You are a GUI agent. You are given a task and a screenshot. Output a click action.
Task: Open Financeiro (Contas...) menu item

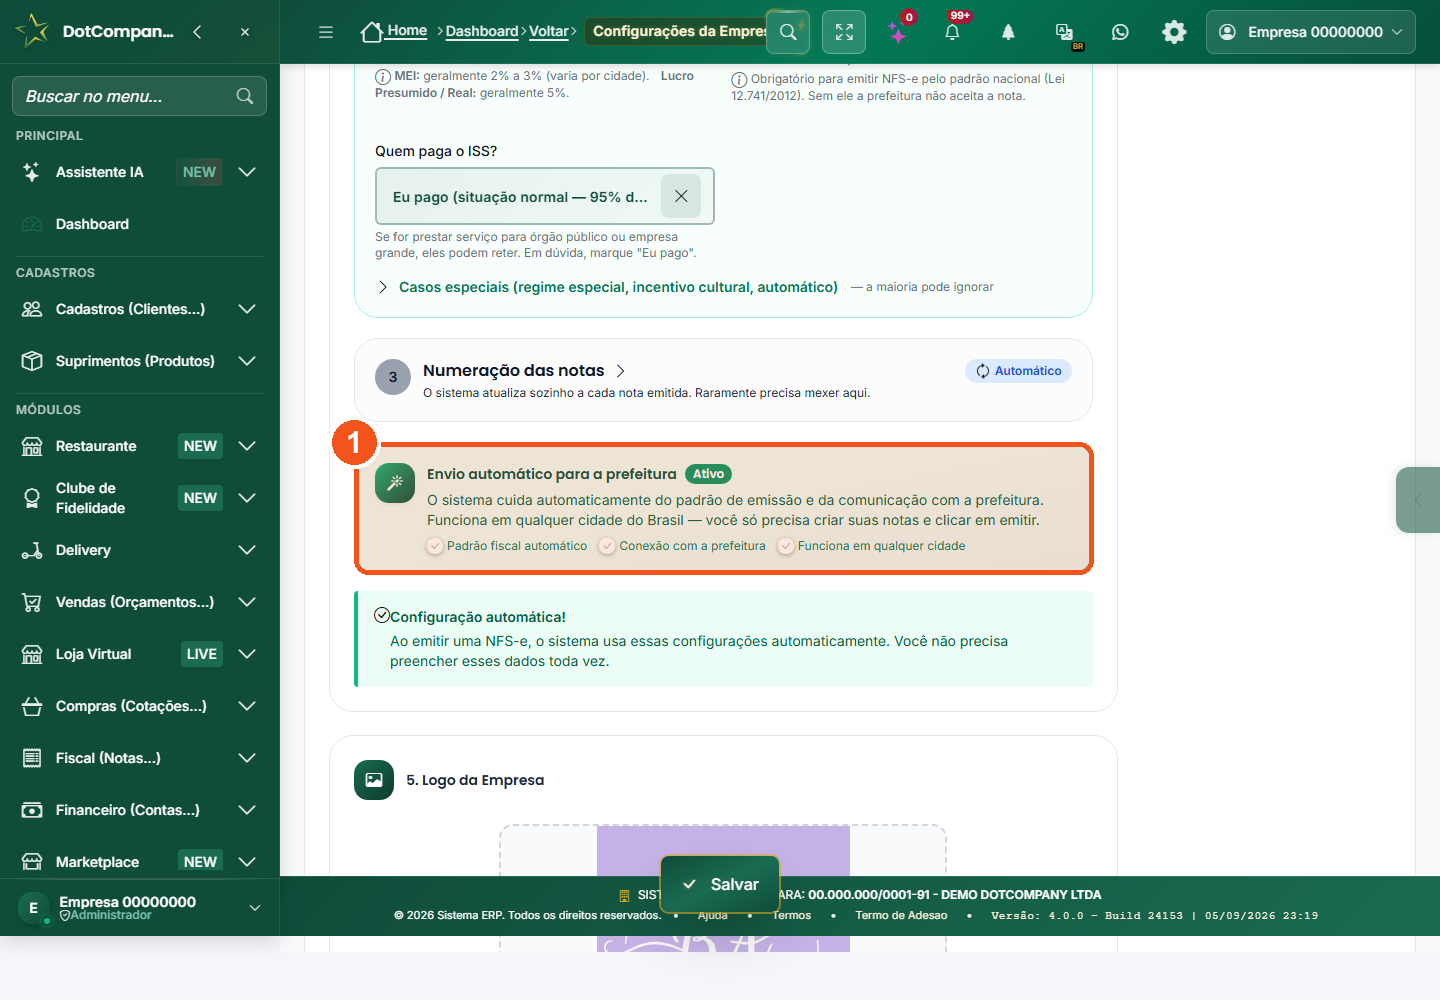pos(140,810)
